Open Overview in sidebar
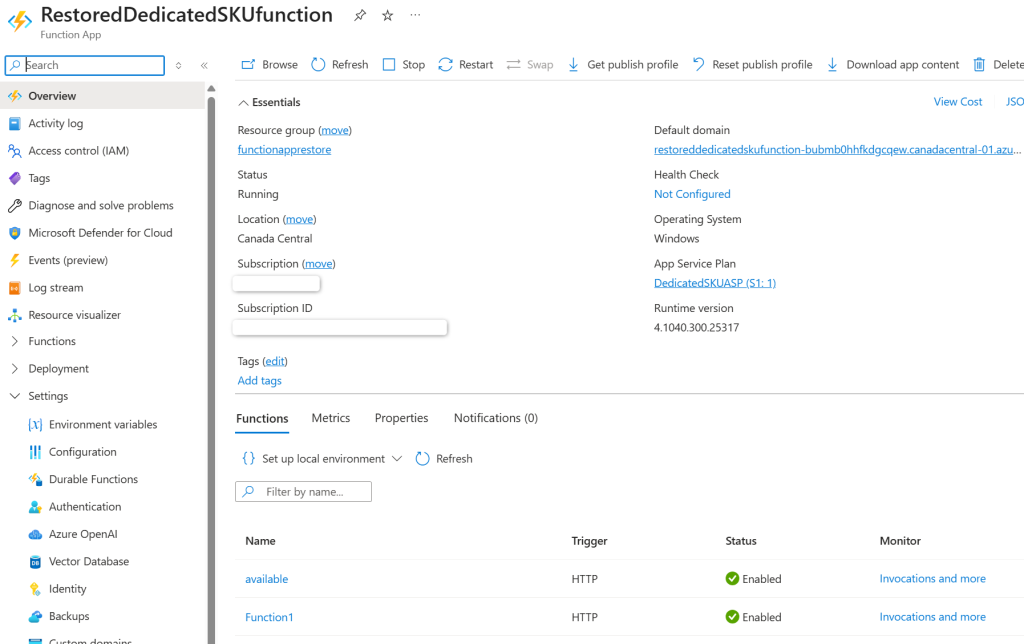The height and width of the screenshot is (644, 1024). (x=103, y=96)
